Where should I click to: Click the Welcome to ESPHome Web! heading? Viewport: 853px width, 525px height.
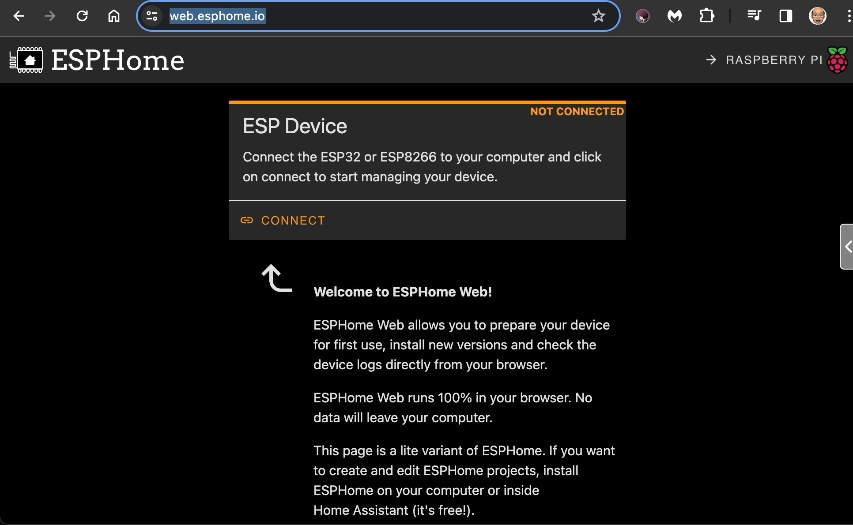pyautogui.click(x=403, y=292)
